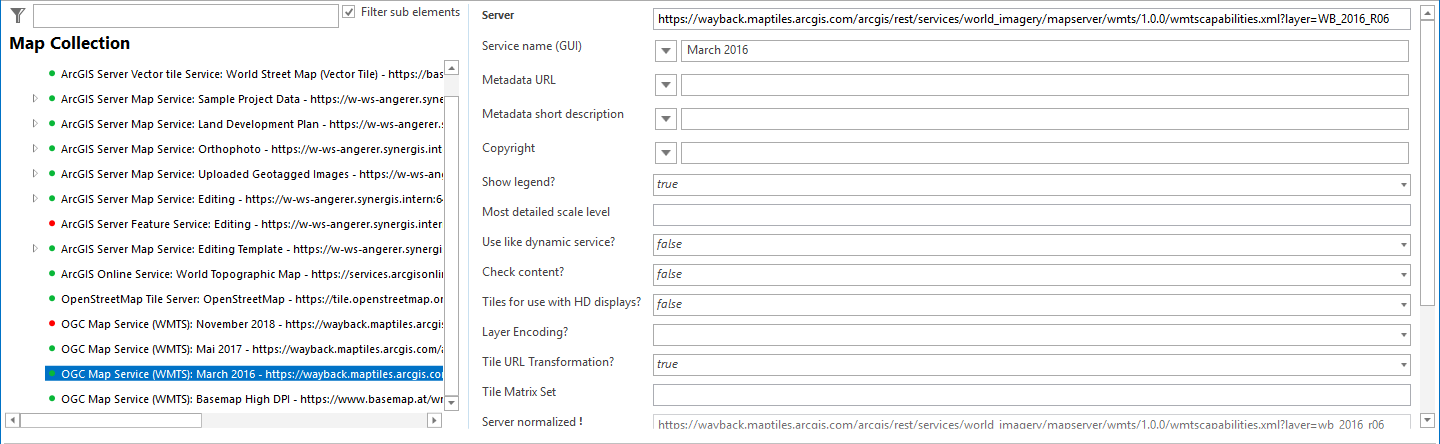1440x444 pixels.
Task: Click into the Server URL field
Action: [1030, 18]
